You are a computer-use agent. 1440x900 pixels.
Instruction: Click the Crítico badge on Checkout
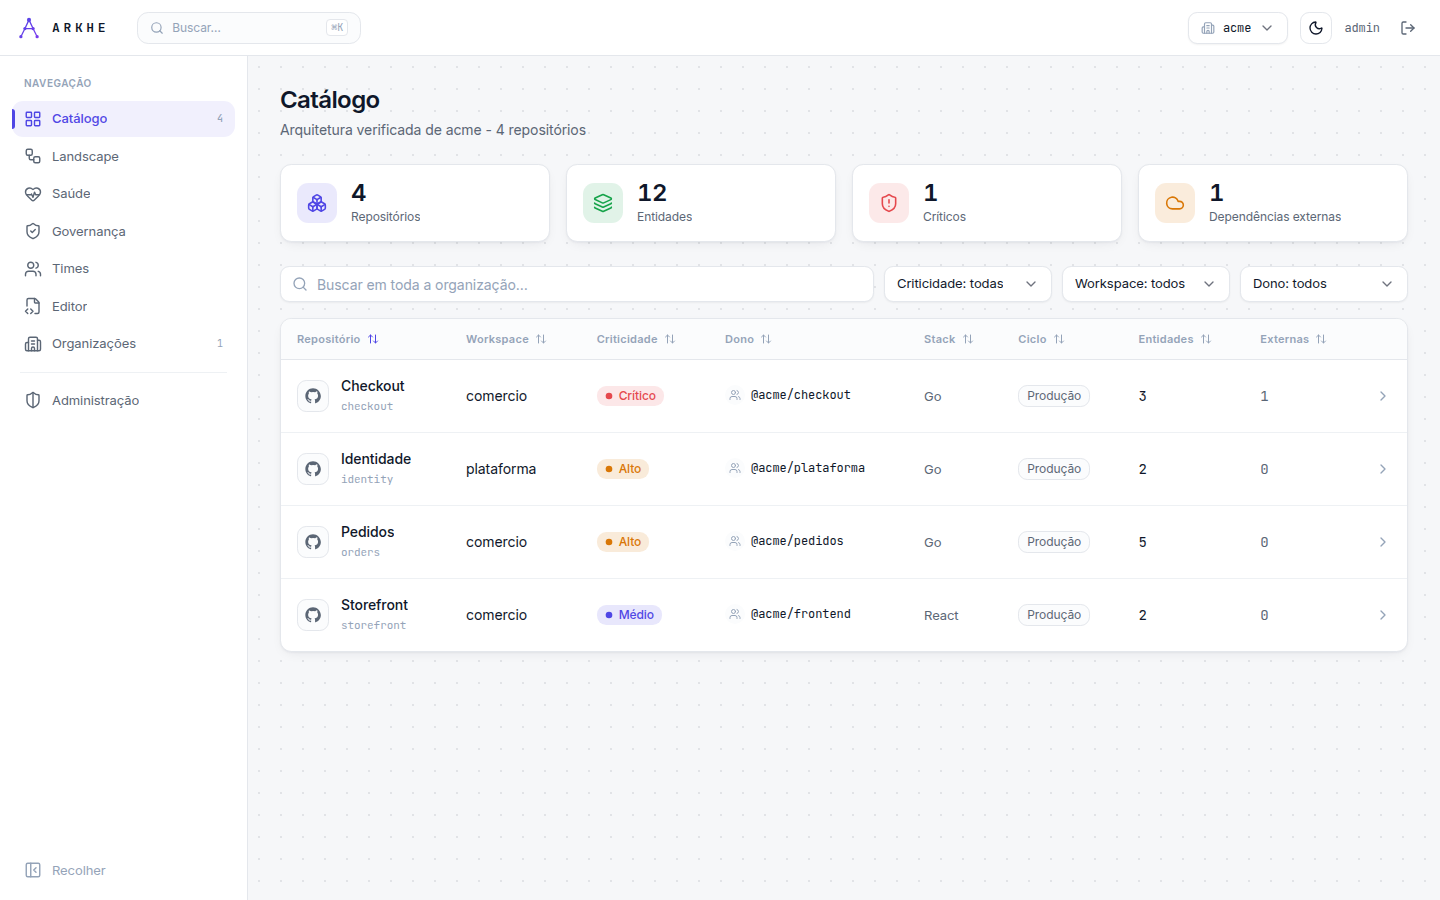click(630, 396)
